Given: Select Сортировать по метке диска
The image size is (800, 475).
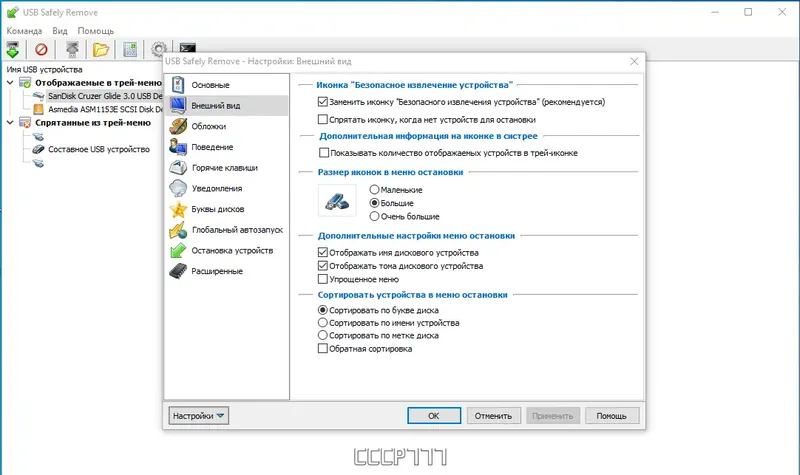Looking at the screenshot, I should coord(322,336).
